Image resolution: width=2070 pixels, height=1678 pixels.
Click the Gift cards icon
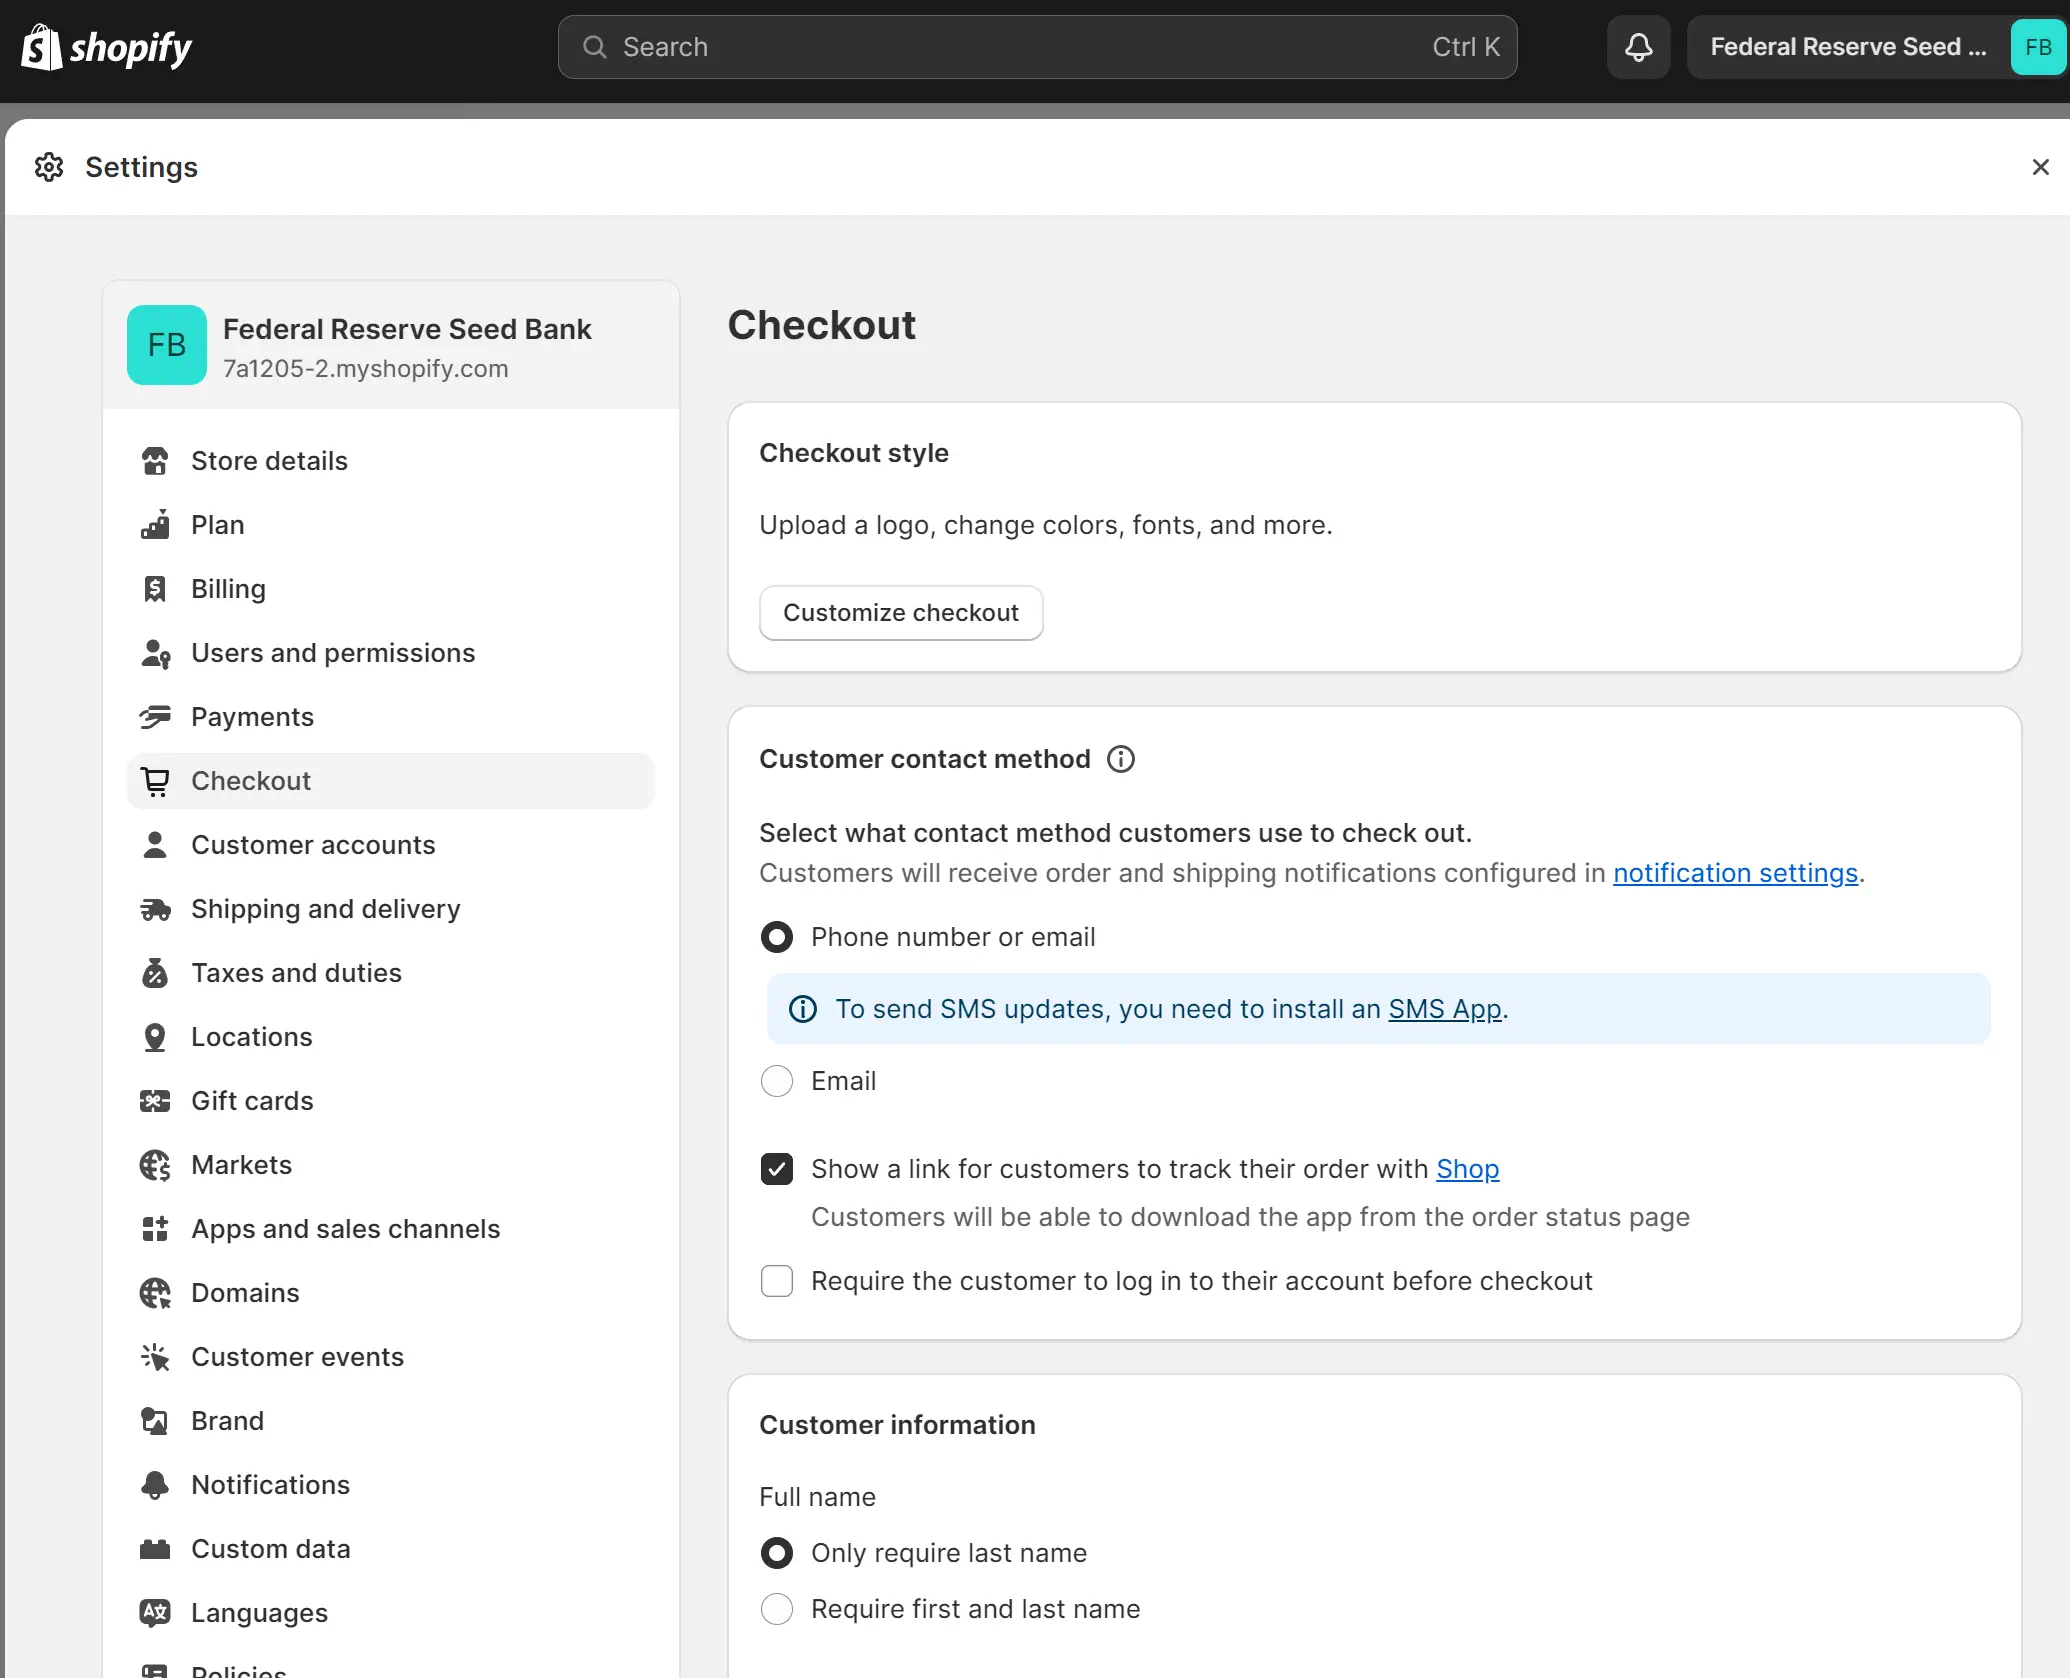pyautogui.click(x=155, y=1100)
